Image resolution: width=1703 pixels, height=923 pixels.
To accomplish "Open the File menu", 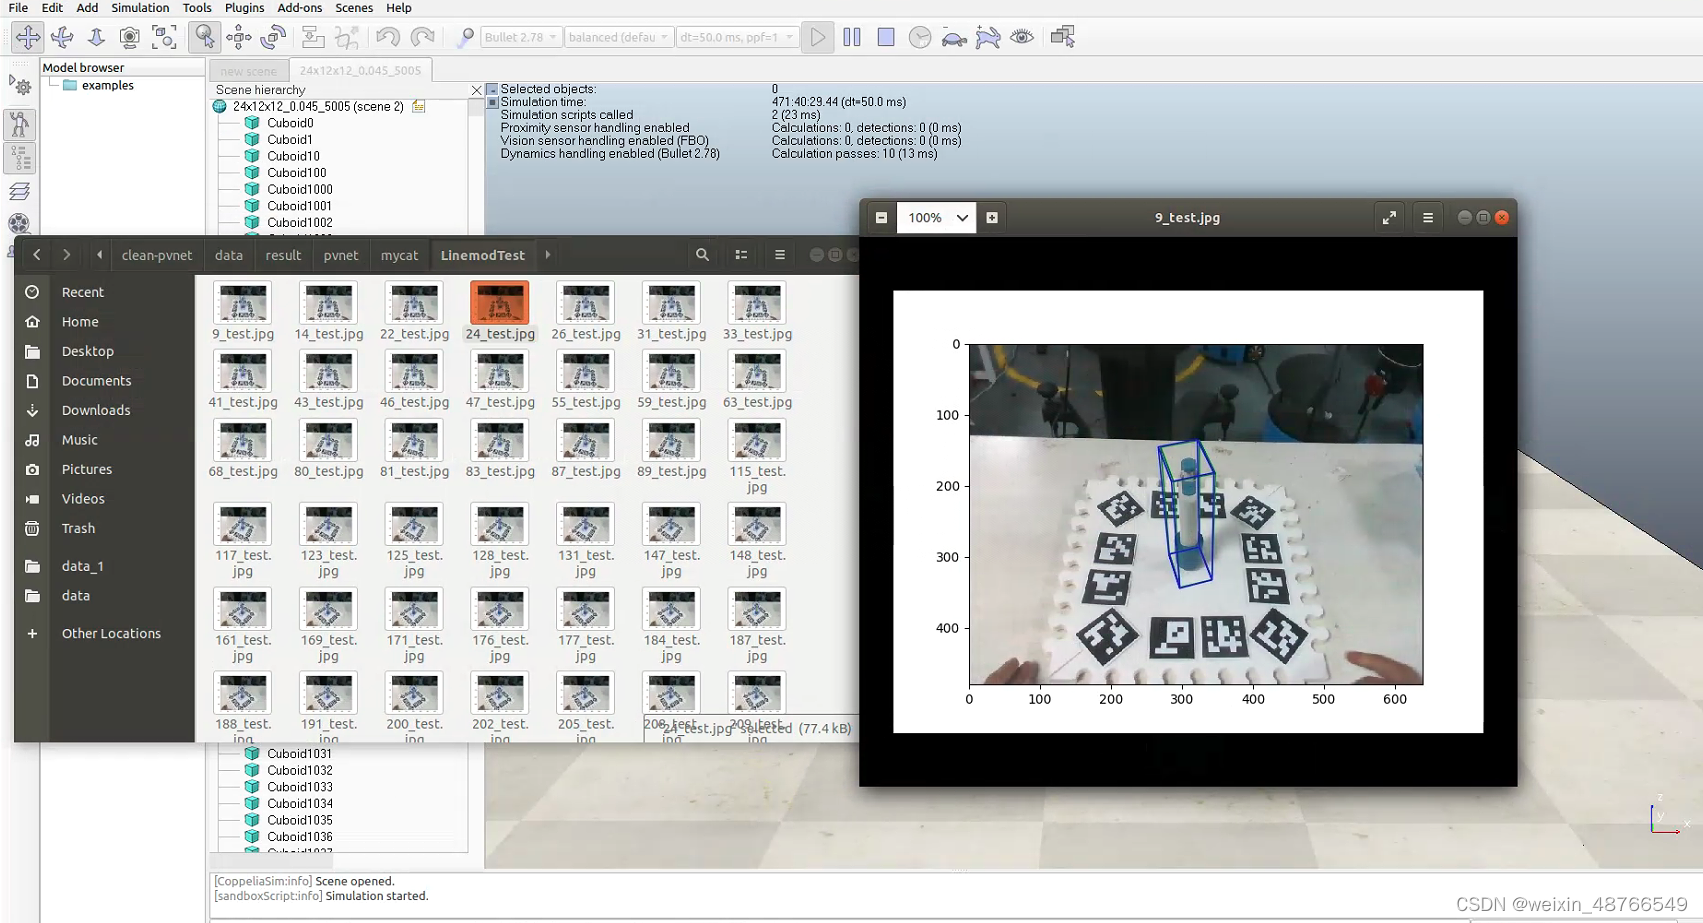I will tap(18, 7).
